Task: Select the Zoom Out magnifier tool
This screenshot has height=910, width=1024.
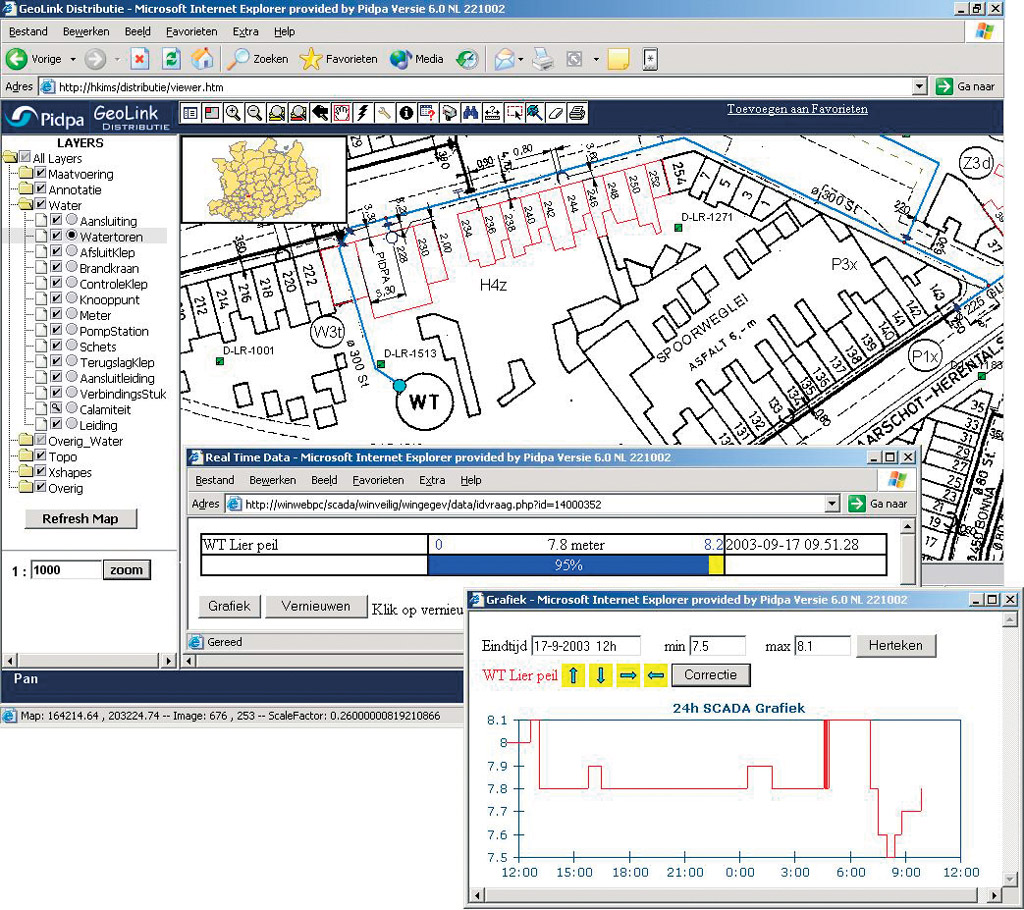Action: tap(255, 113)
